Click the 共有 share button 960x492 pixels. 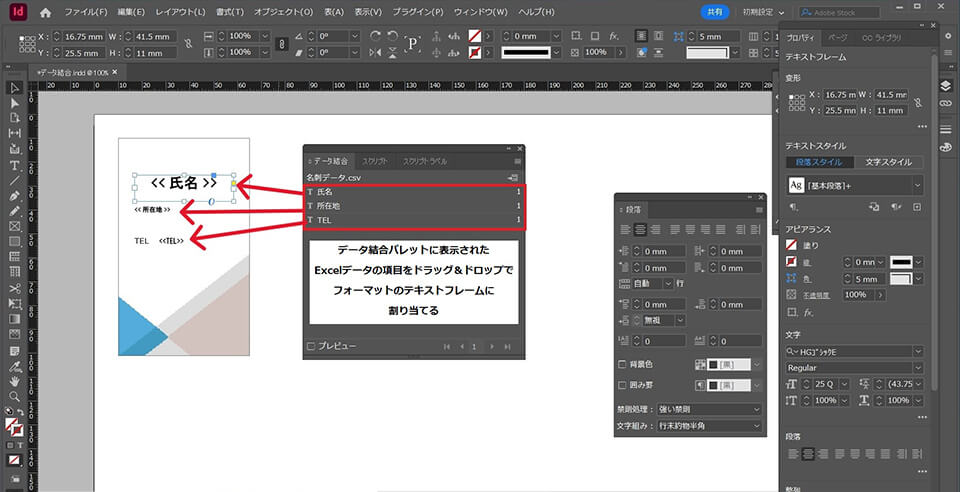coord(715,12)
